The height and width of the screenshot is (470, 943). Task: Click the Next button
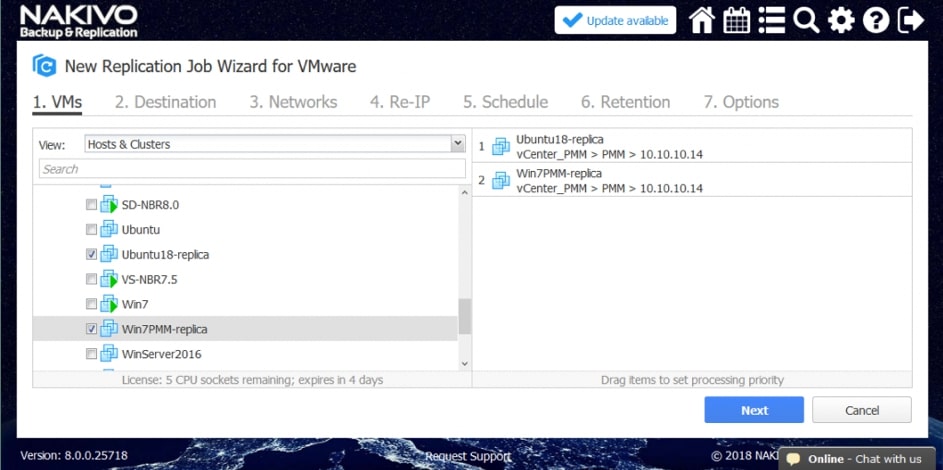click(x=753, y=410)
